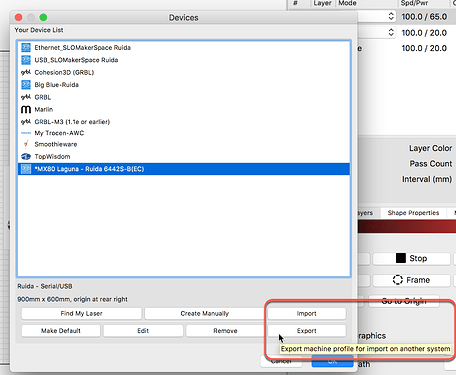Select the GRBL-M3 (1.1e or earlier) name

tap(72, 122)
